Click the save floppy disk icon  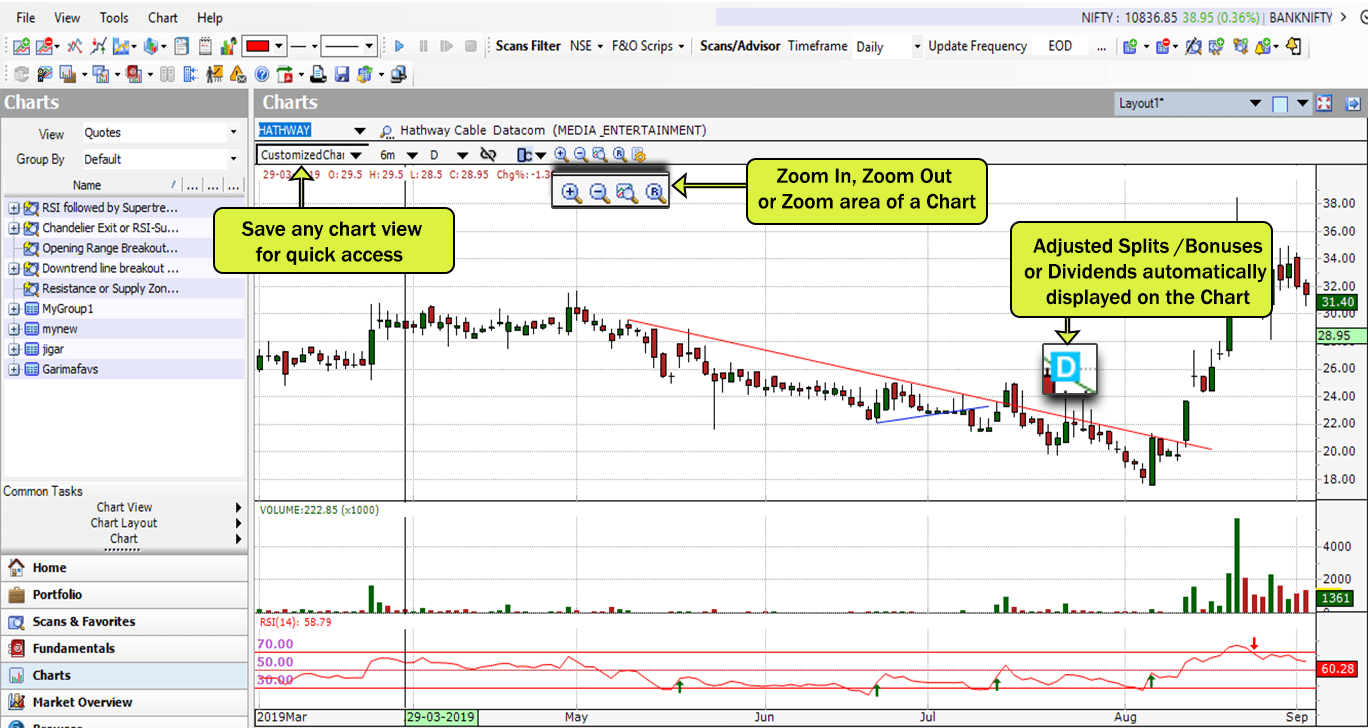point(341,74)
